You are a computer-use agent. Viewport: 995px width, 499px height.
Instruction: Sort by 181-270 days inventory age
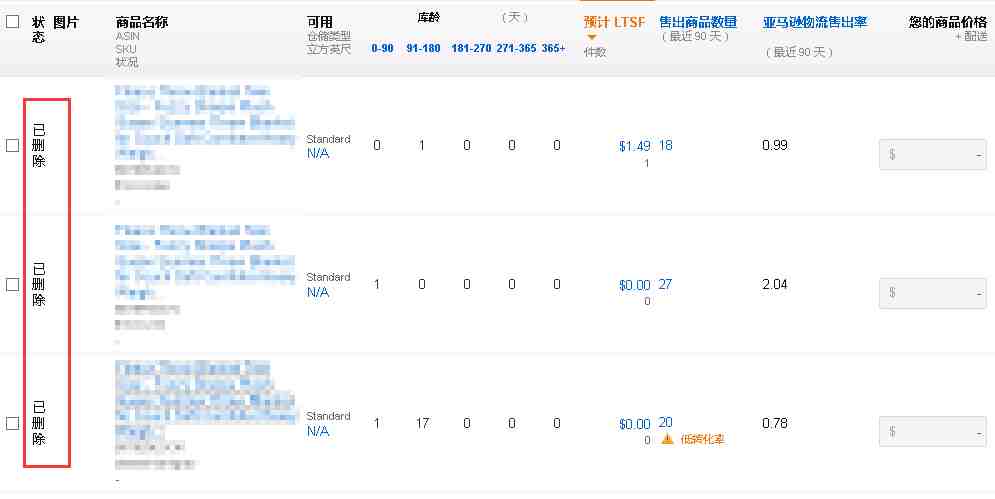coord(471,48)
